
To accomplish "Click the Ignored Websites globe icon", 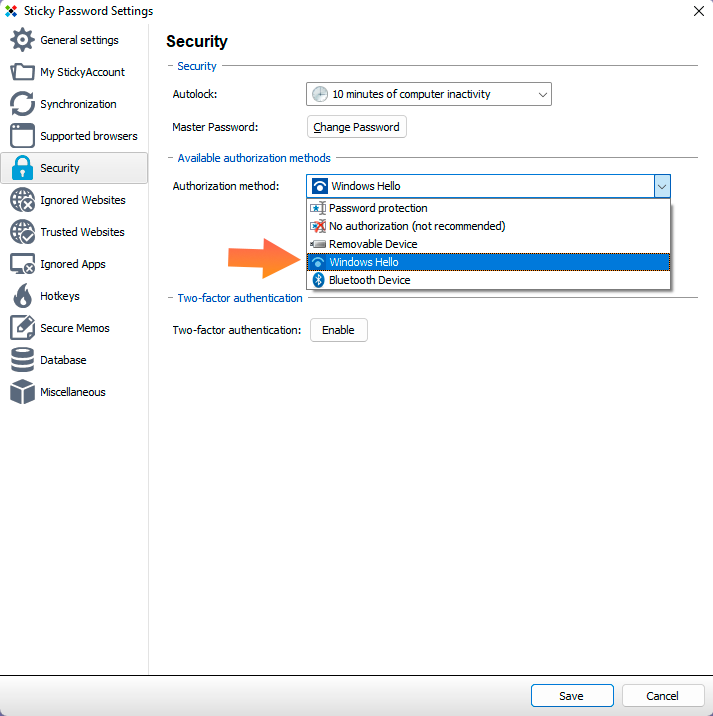I will click(22, 200).
